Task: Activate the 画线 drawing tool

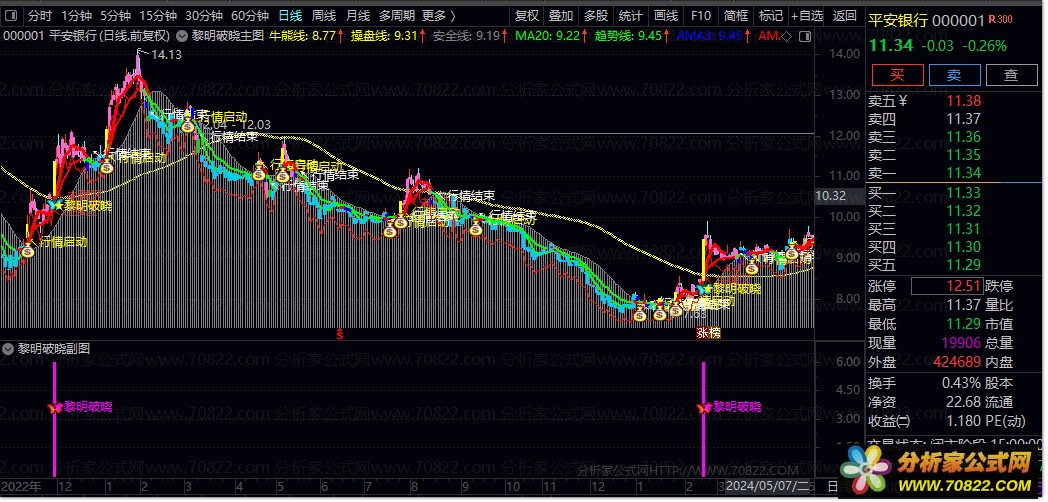Action: [666, 15]
